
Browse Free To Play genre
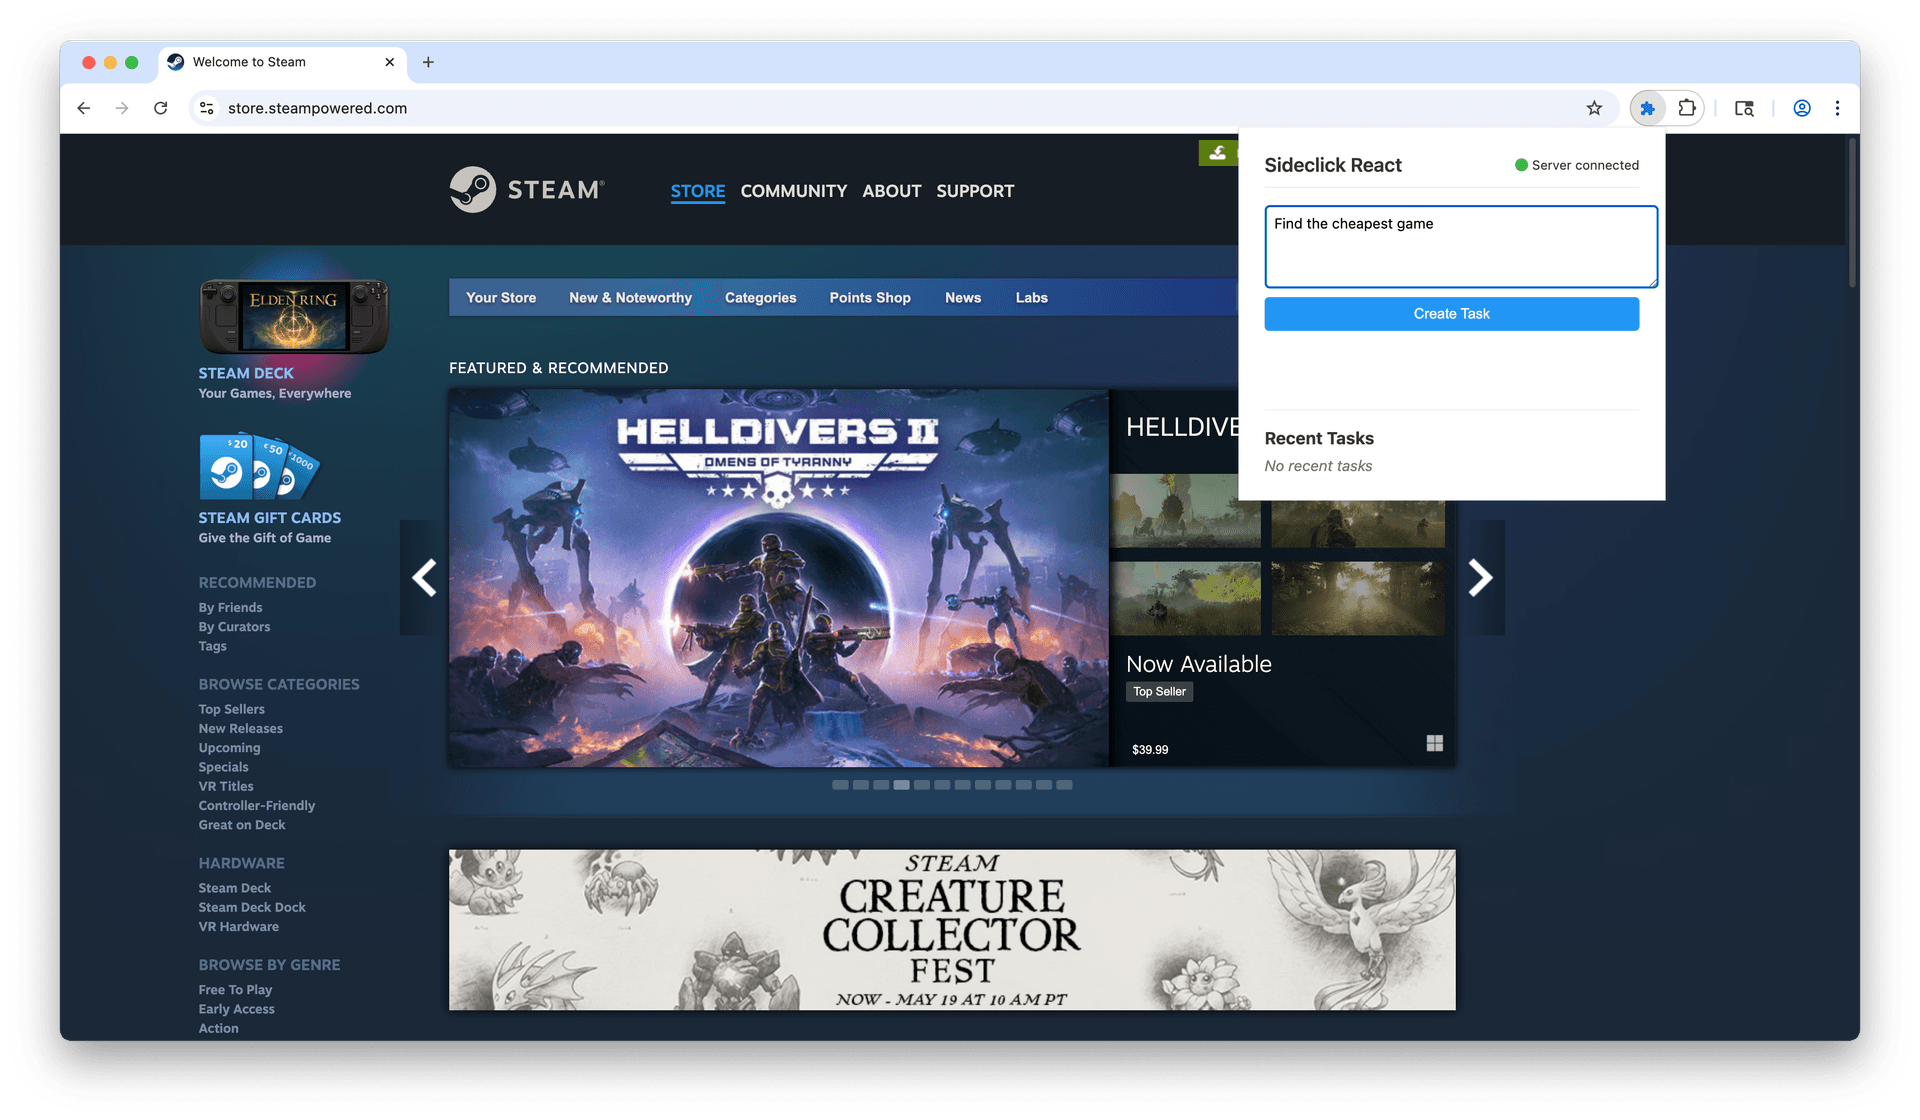point(235,990)
